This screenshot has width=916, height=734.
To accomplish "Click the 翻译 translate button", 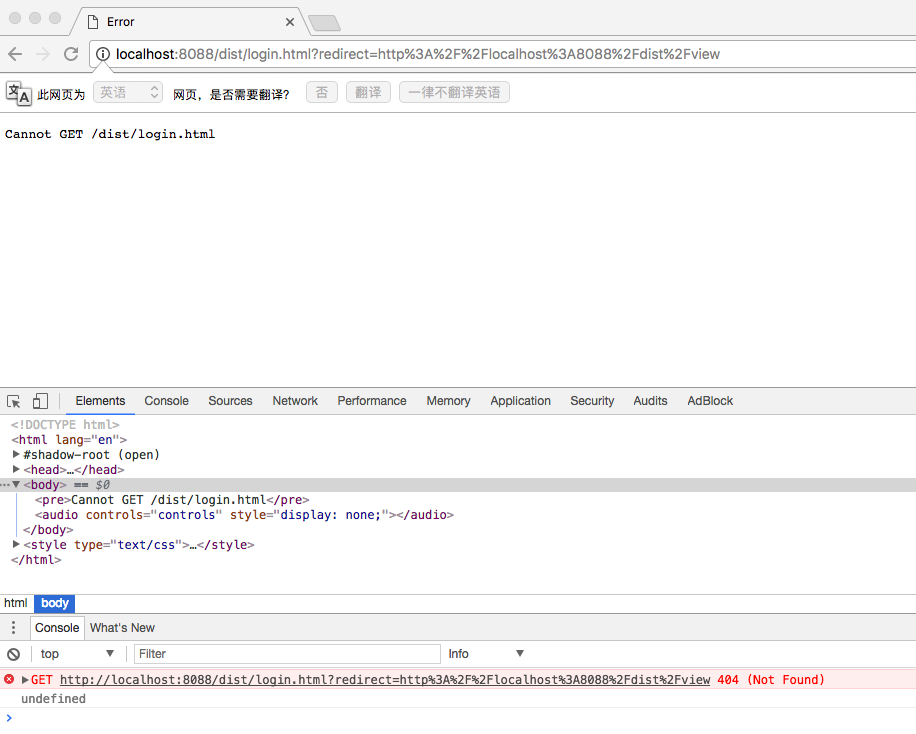I will coord(369,91).
